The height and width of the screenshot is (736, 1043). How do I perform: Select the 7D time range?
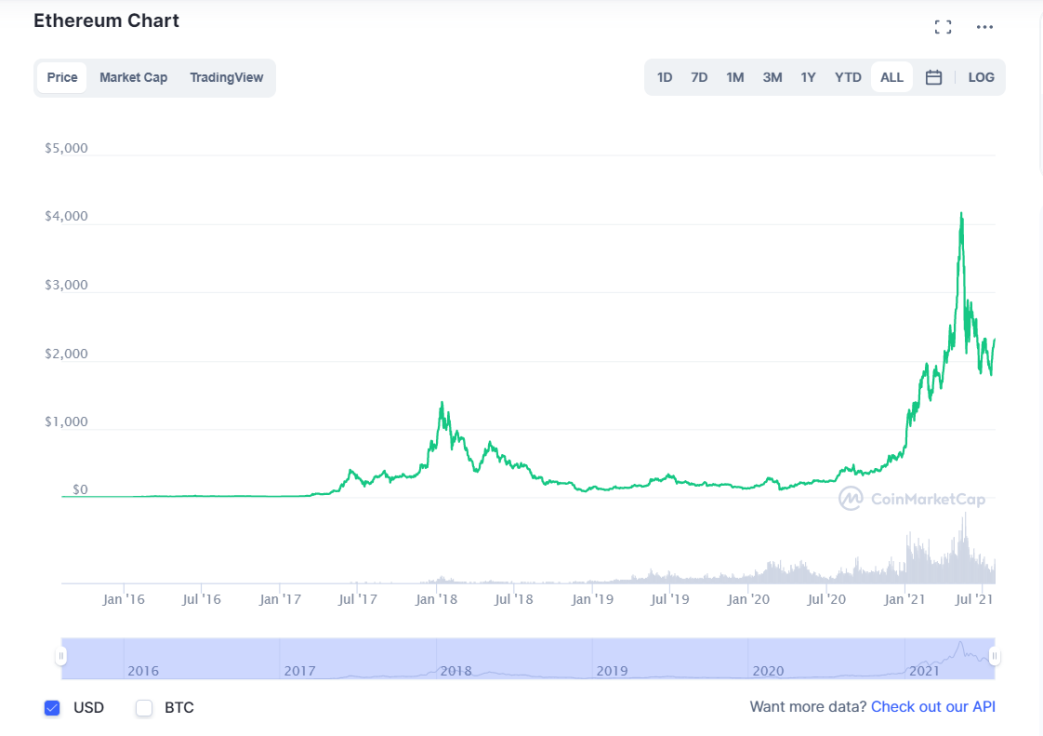[699, 77]
